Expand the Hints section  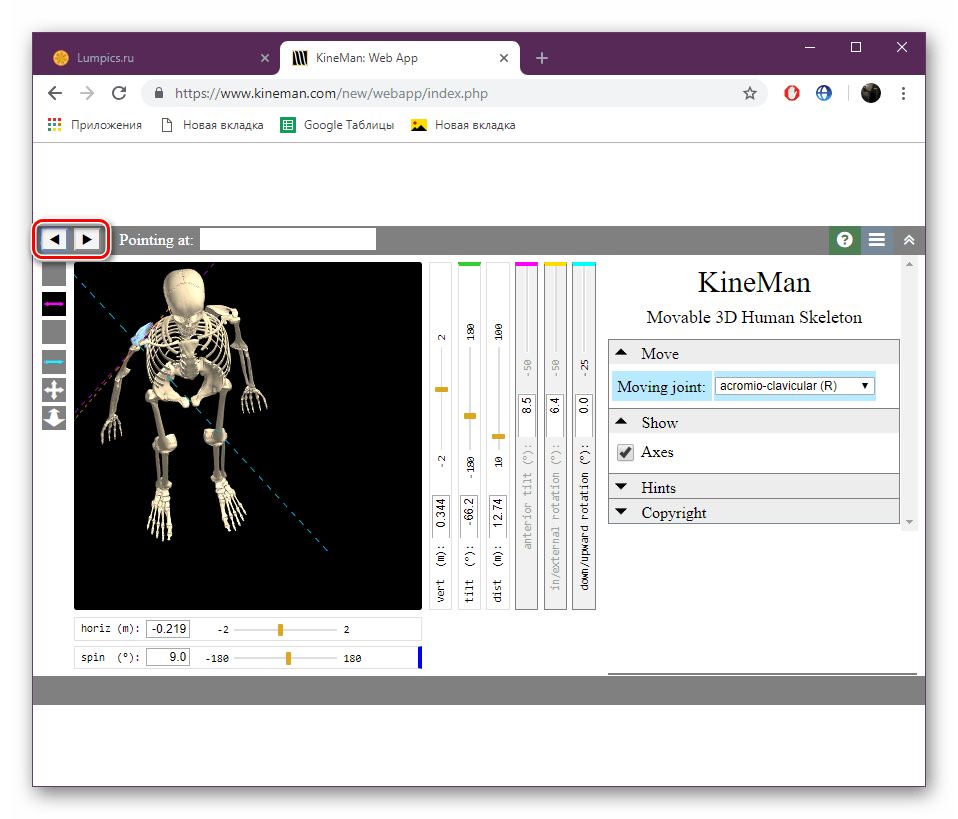(x=658, y=488)
